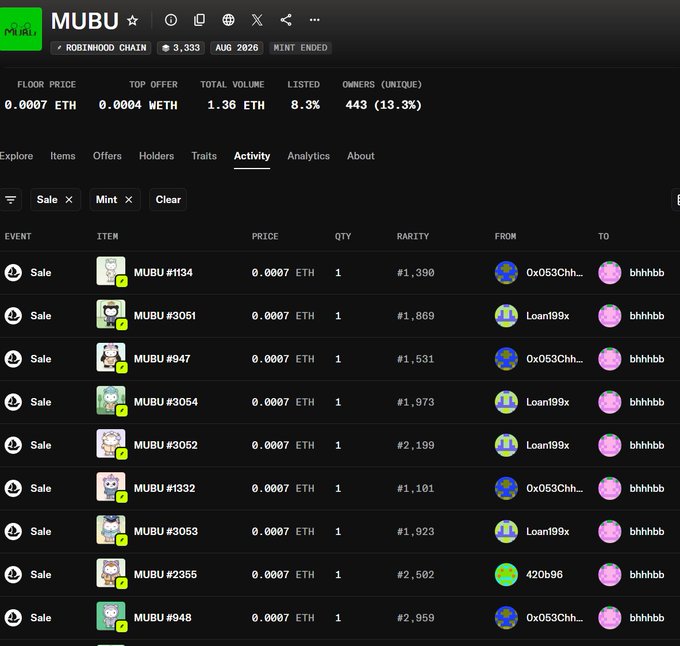The image size is (680, 646).
Task: Open seller 0x053Chh avatar on MUBU #1134 row
Action: [x=507, y=273]
